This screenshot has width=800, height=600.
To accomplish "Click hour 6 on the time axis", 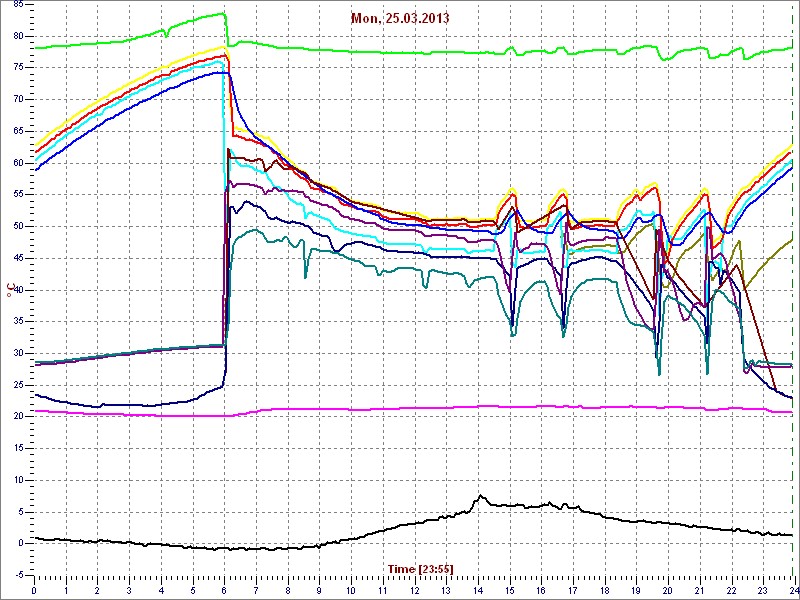I will (x=224, y=590).
